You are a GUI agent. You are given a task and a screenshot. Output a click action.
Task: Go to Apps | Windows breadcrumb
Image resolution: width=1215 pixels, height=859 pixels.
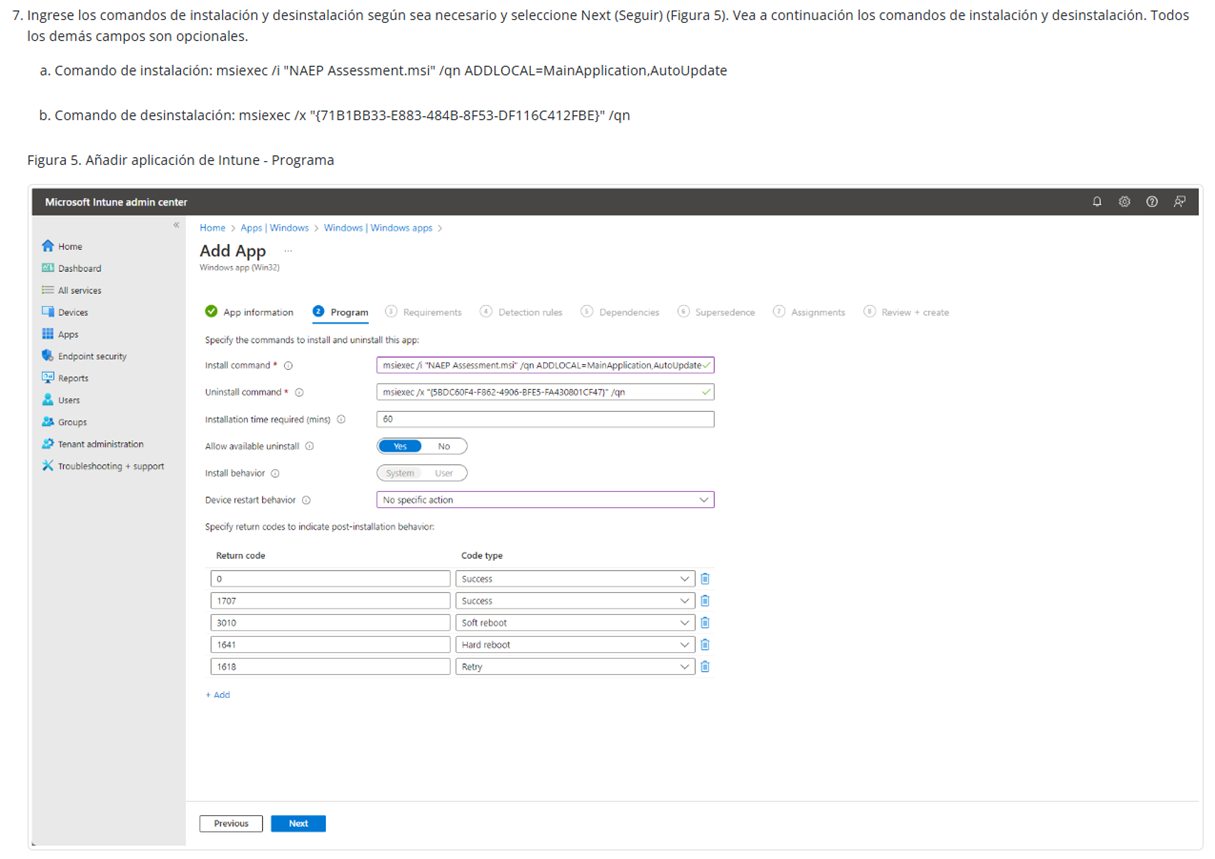tap(274, 228)
